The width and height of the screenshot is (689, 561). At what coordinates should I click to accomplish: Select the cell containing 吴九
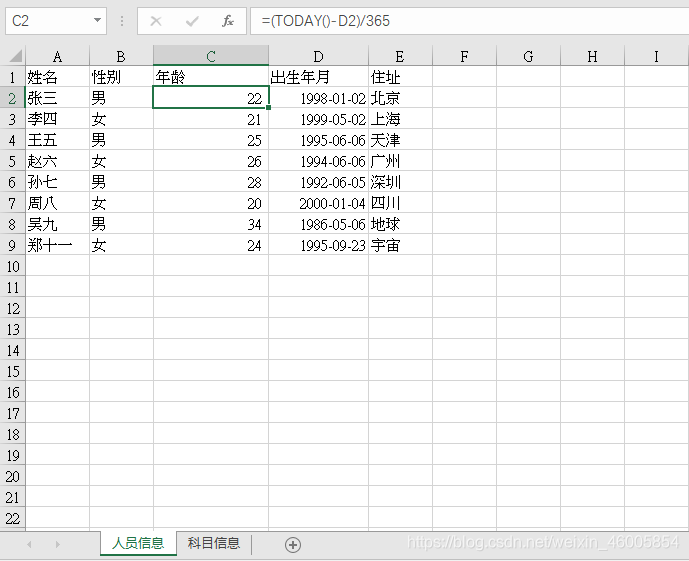coord(58,224)
